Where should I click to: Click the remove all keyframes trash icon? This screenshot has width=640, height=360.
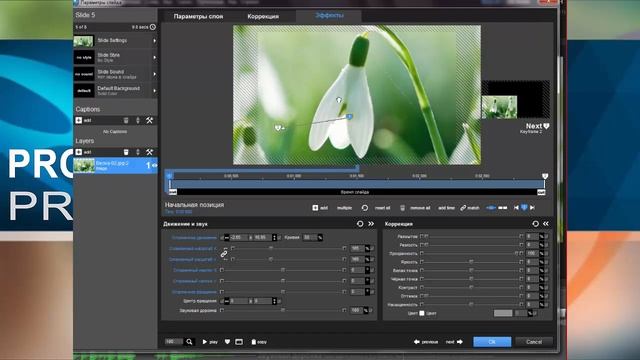[402, 208]
